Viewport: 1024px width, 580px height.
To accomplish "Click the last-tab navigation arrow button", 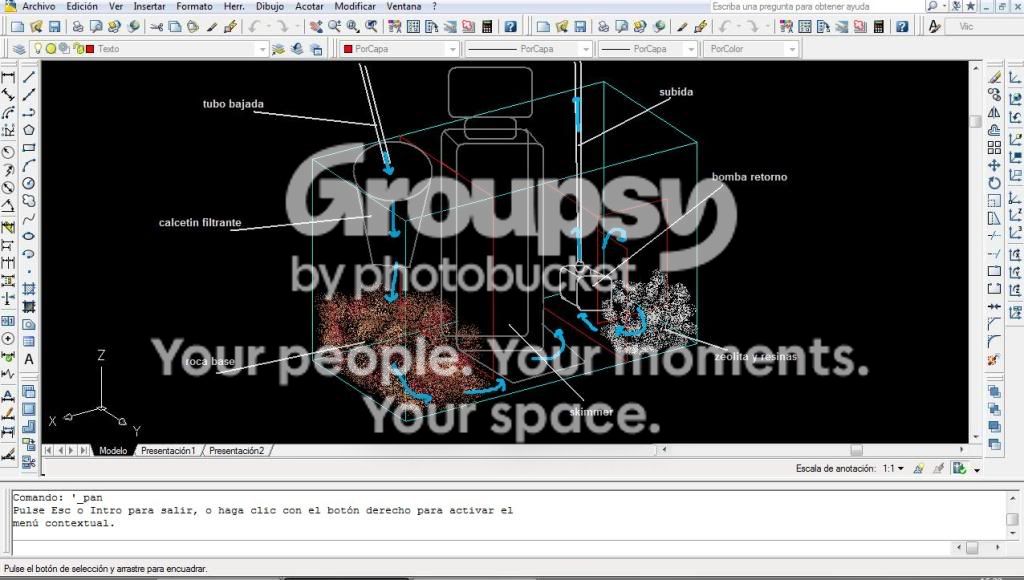I will coord(84,451).
